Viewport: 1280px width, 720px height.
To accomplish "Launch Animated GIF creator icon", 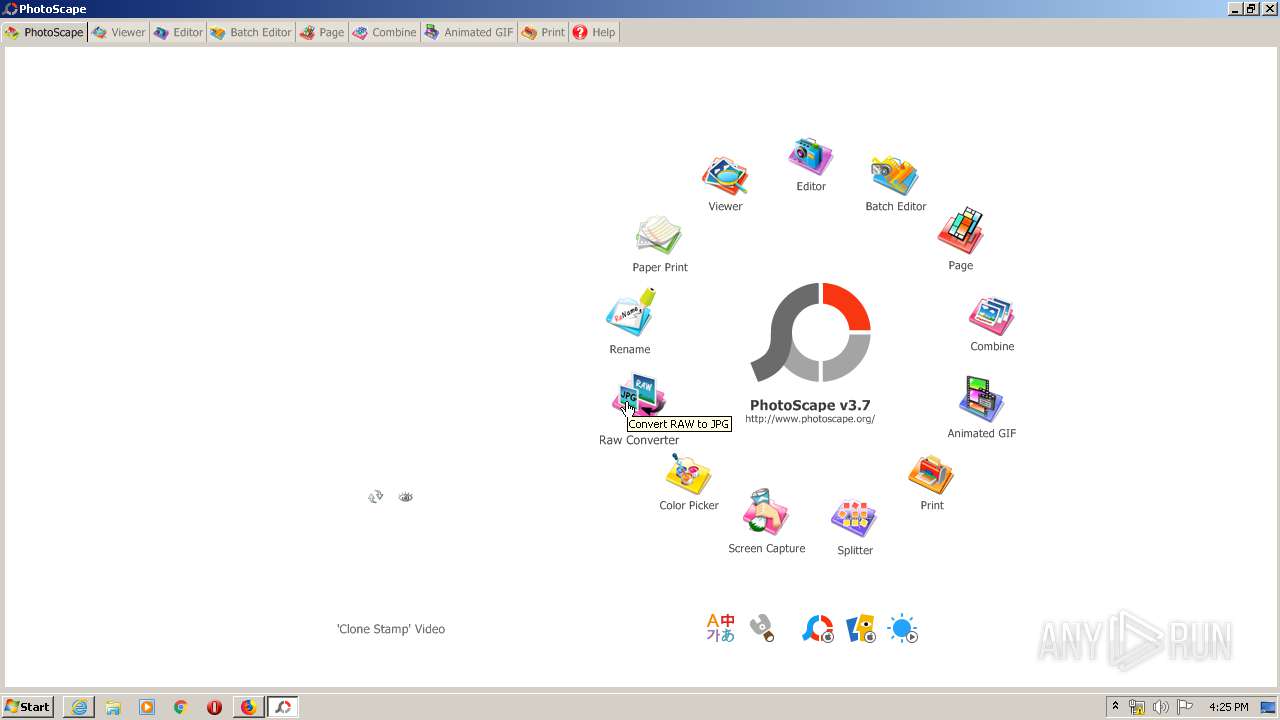I will pos(981,400).
